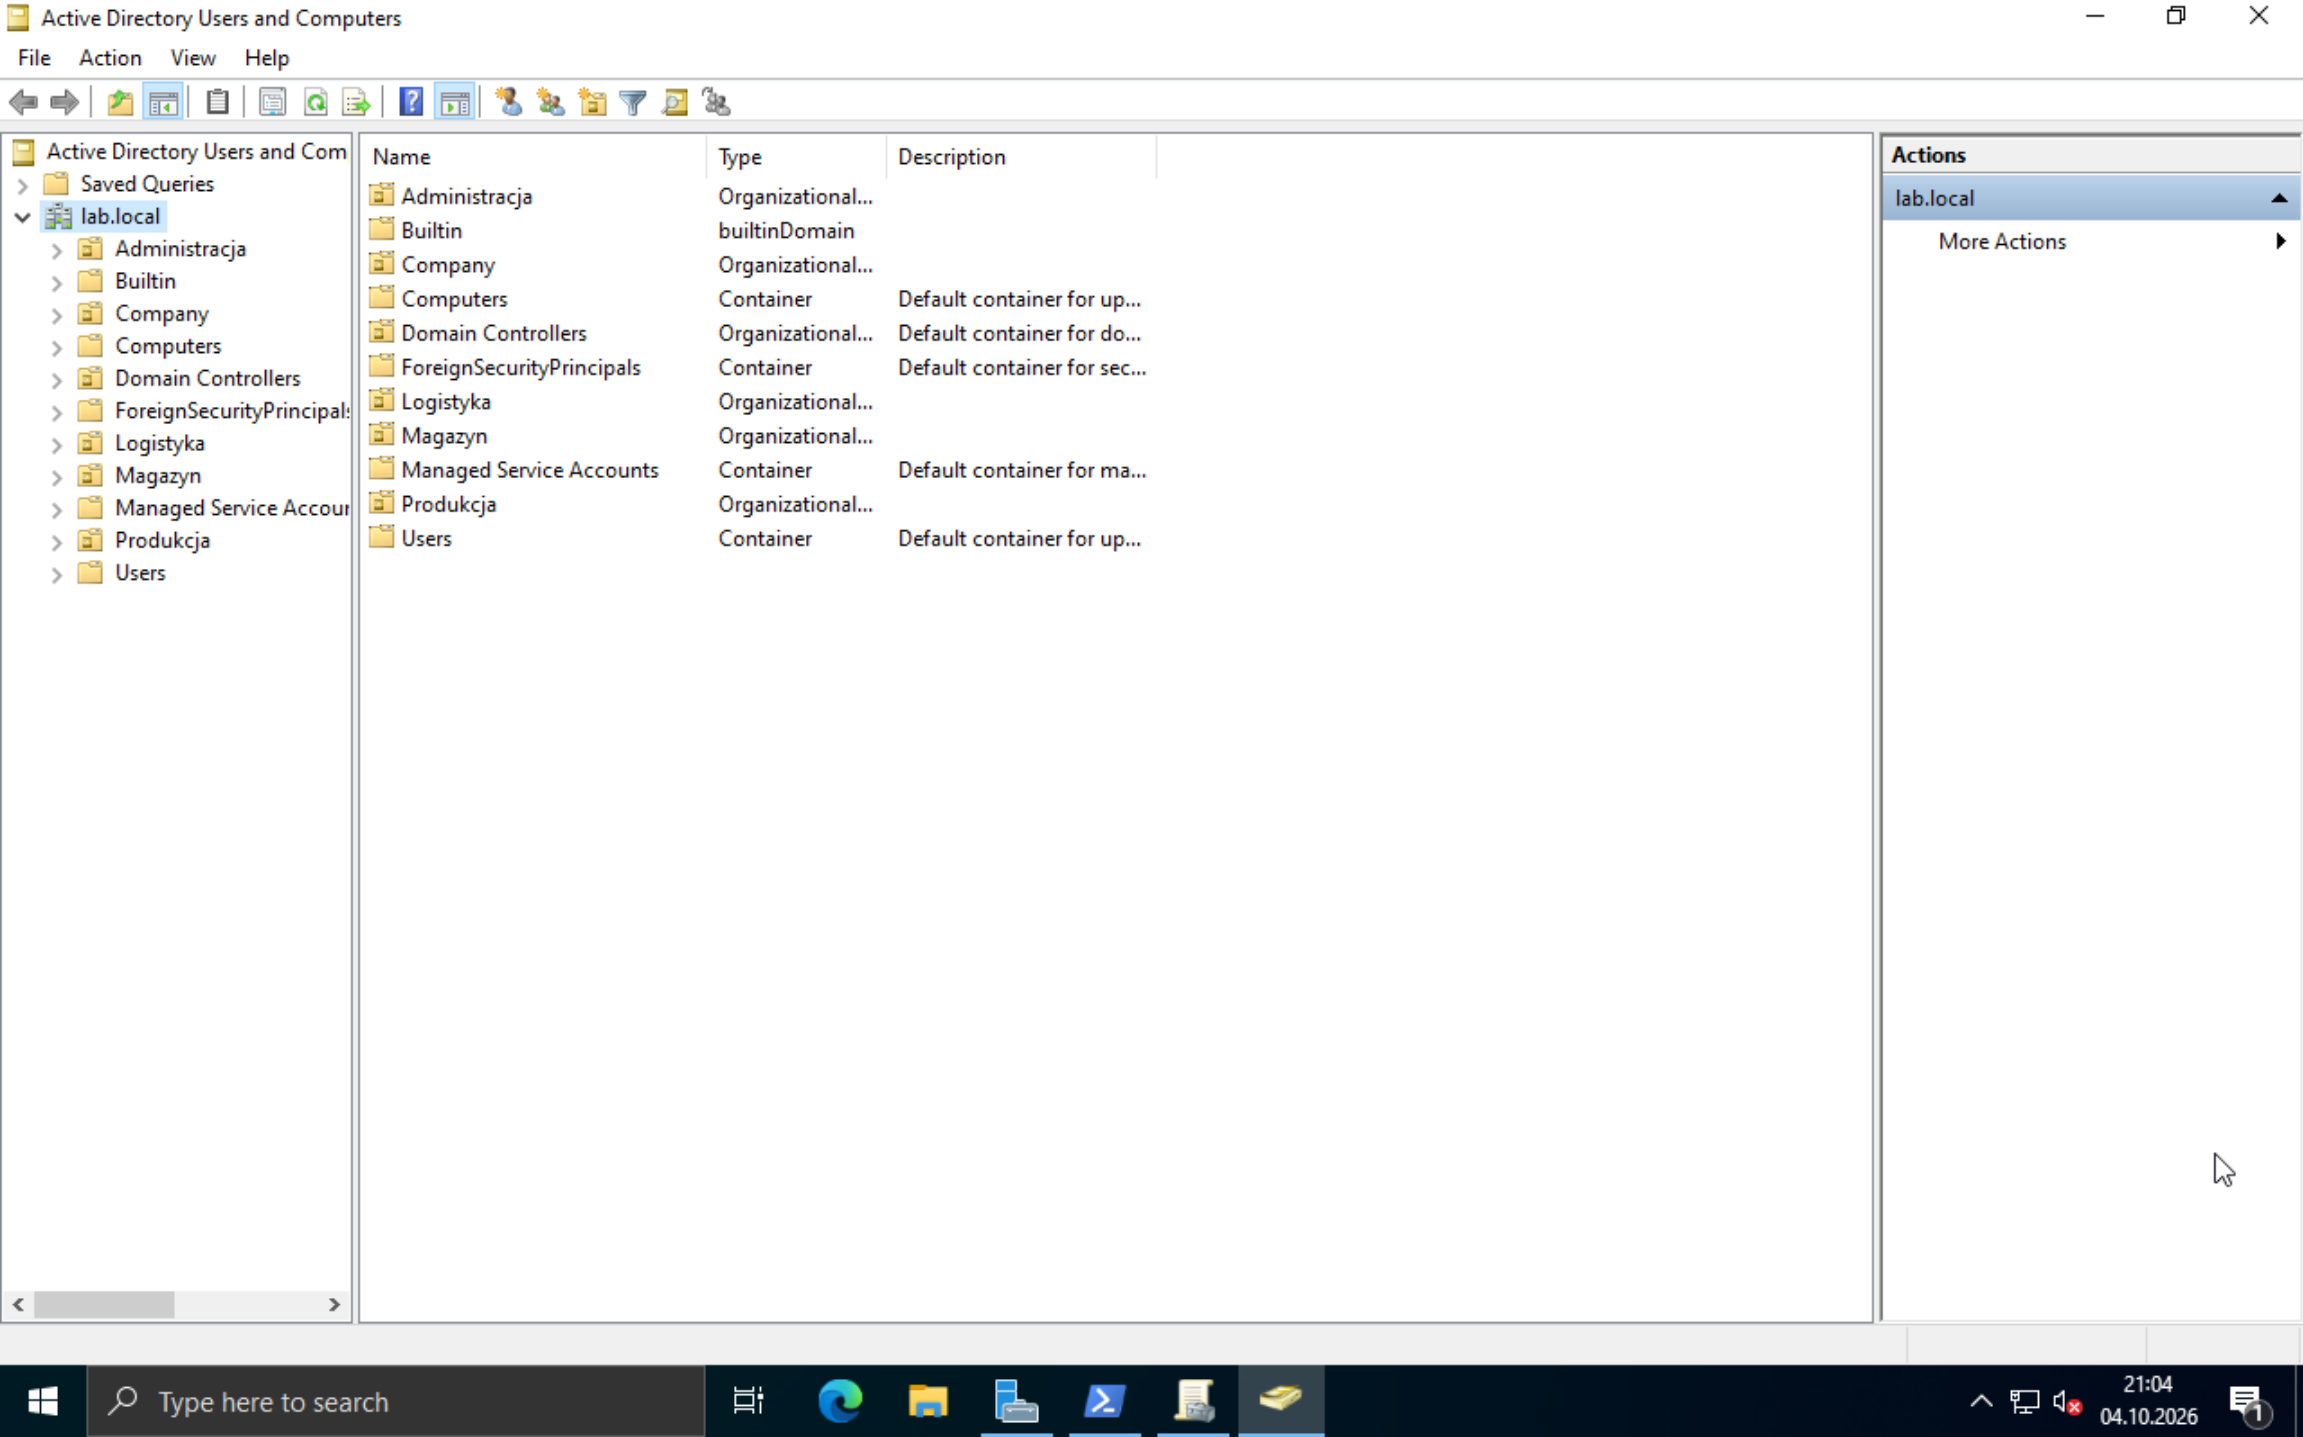This screenshot has height=1437, width=2303.
Task: Expand the Domain Controllers tree node
Action: 56,380
